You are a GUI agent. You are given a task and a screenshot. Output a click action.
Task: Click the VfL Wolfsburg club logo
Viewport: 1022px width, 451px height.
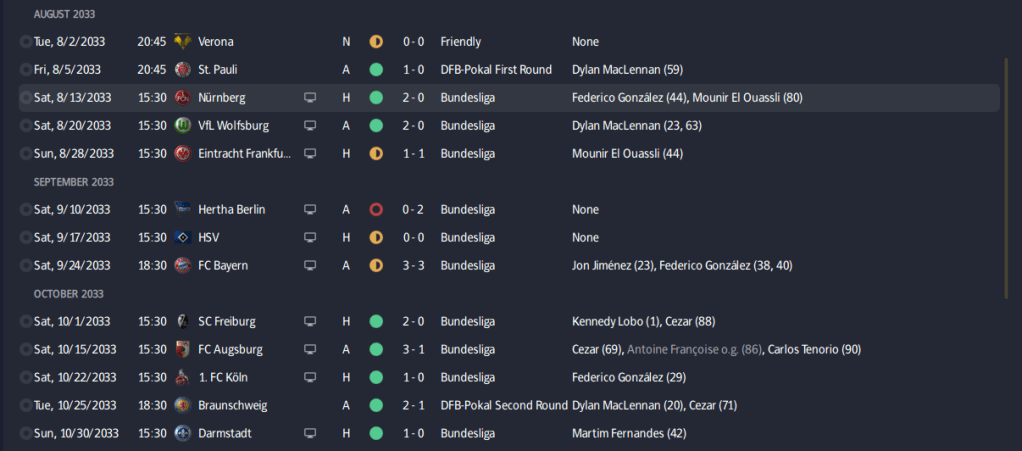point(182,126)
